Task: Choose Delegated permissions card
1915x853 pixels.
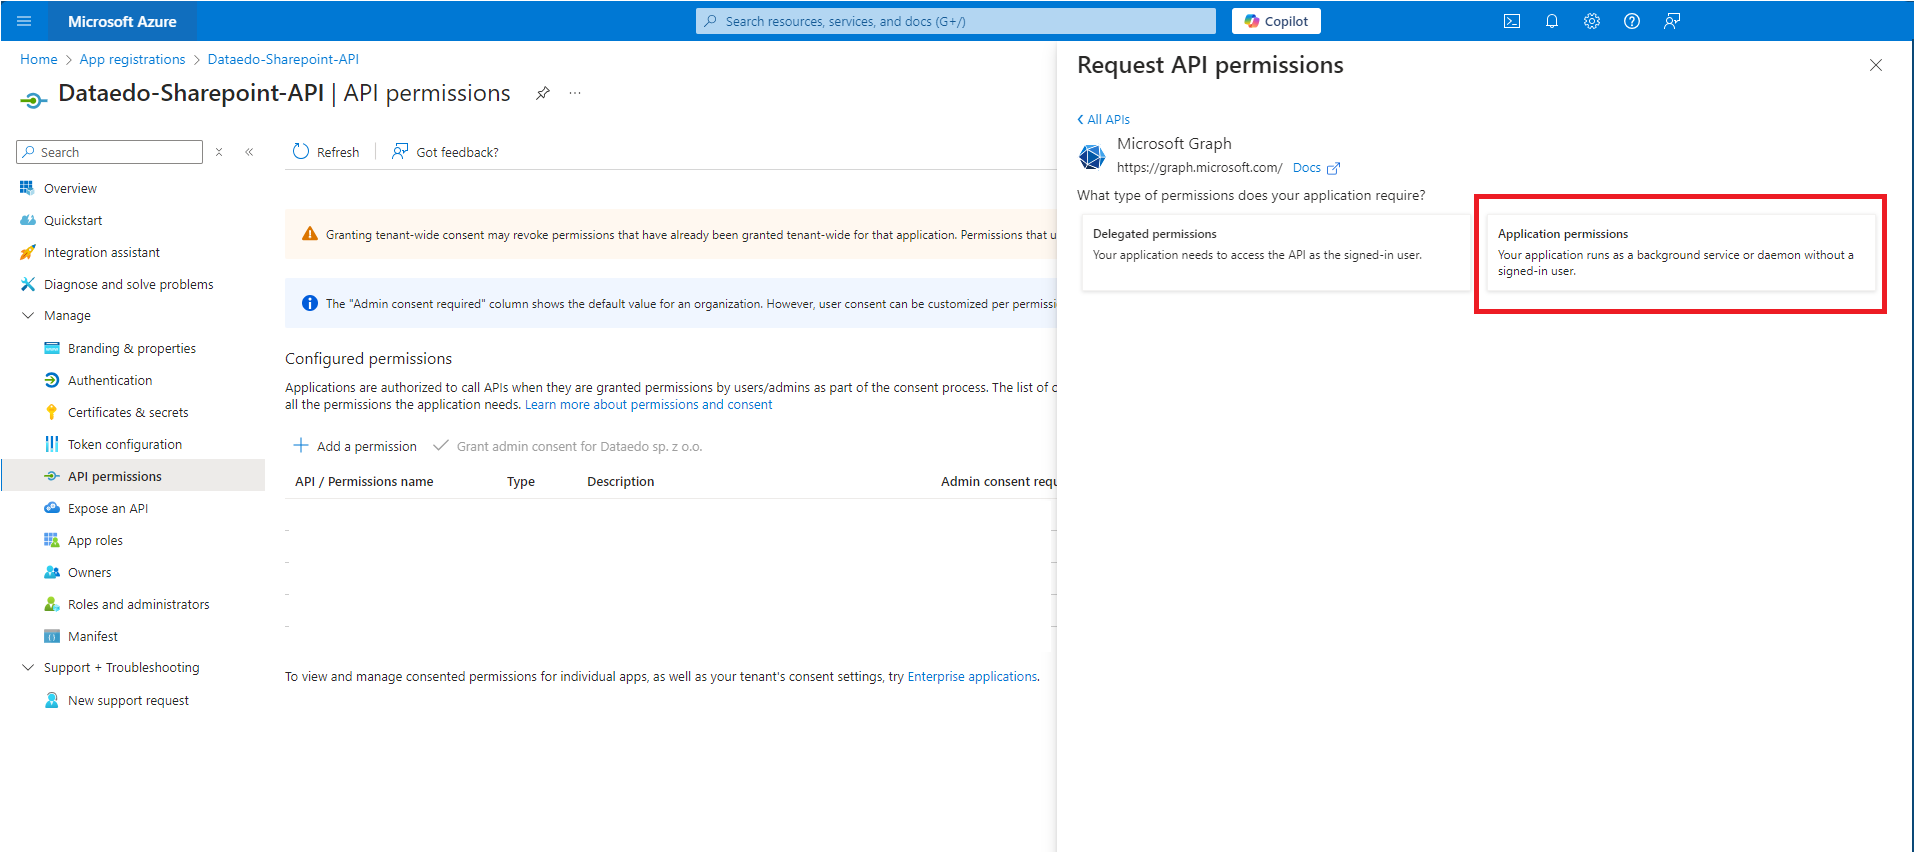Action: (x=1275, y=253)
